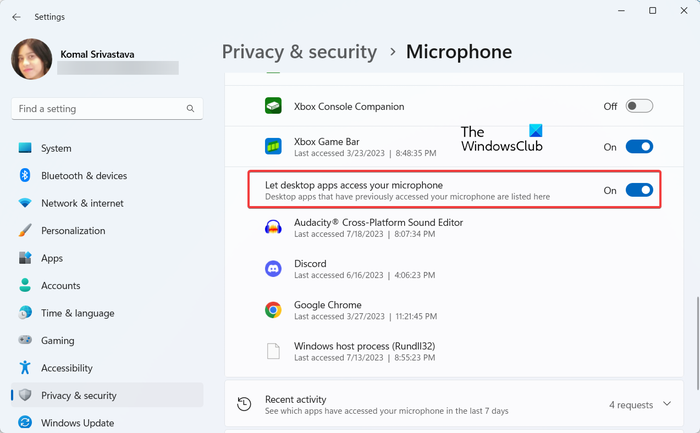Enable Xbox Console Companion microphone access
Screen dimensions: 700x433
[639, 106]
